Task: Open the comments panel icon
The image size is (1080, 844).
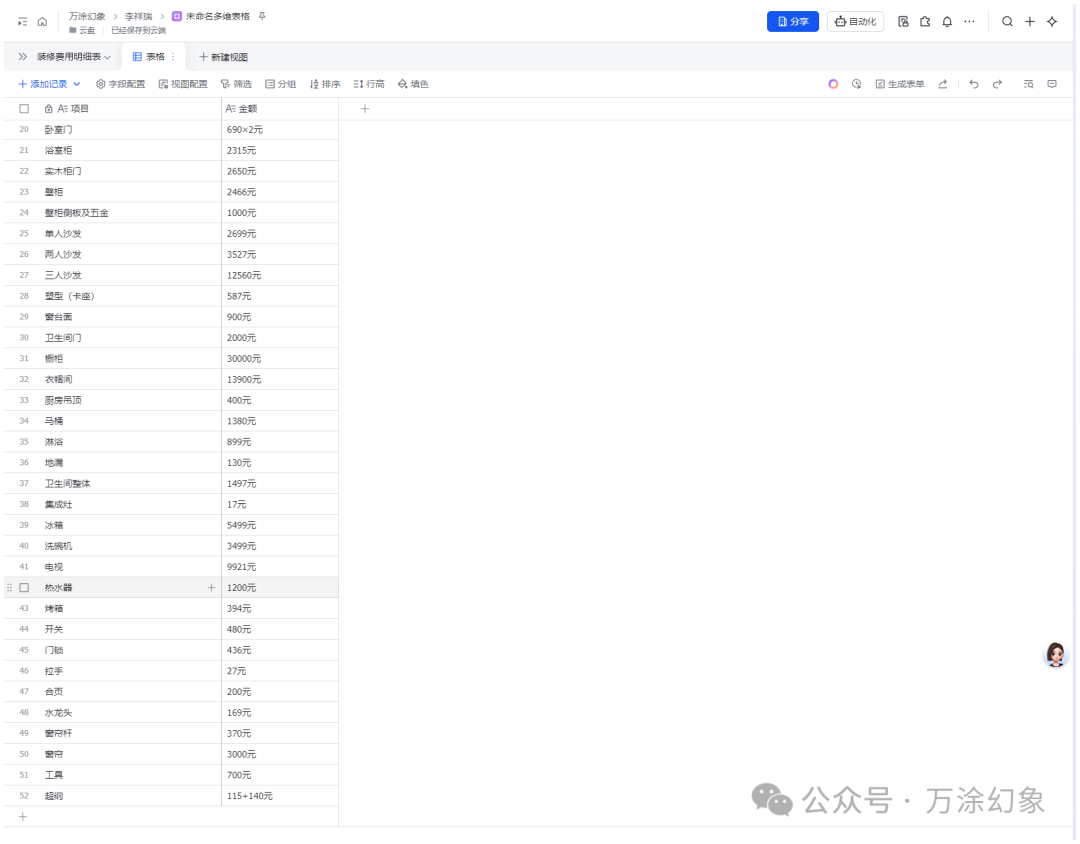Action: [x=1052, y=84]
